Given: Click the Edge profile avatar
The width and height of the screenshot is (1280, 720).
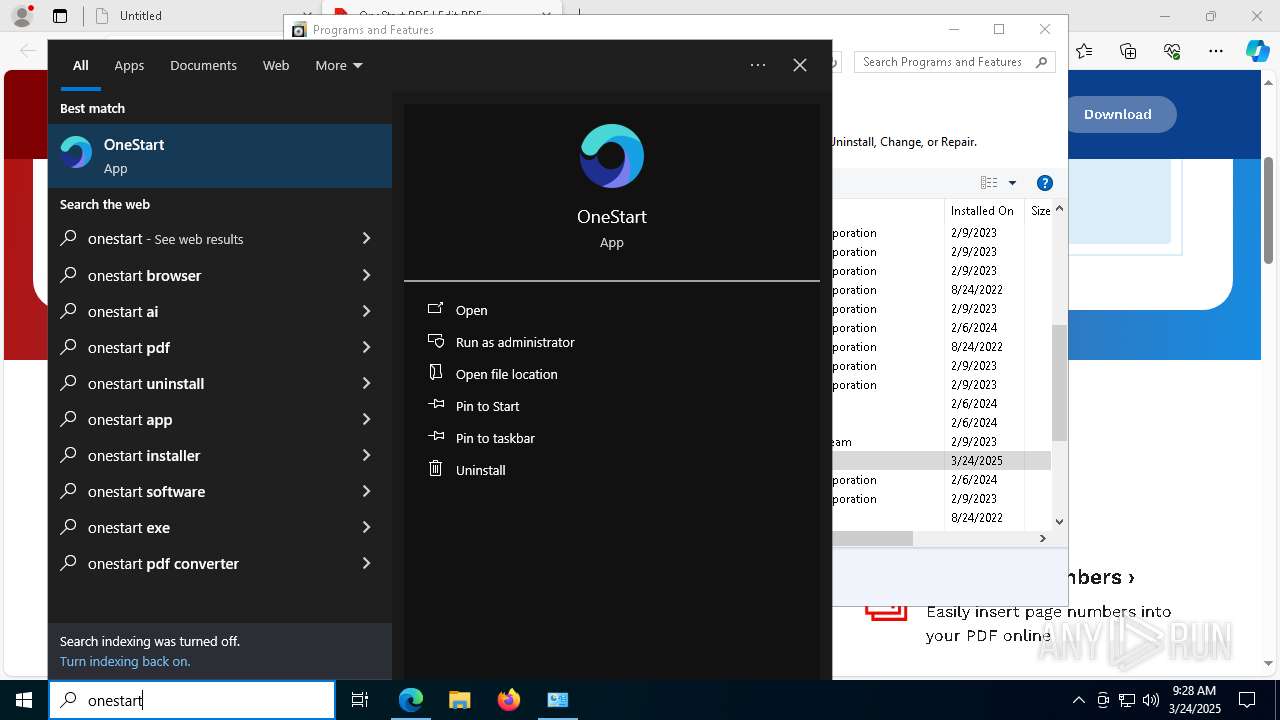Looking at the screenshot, I should 22,16.
